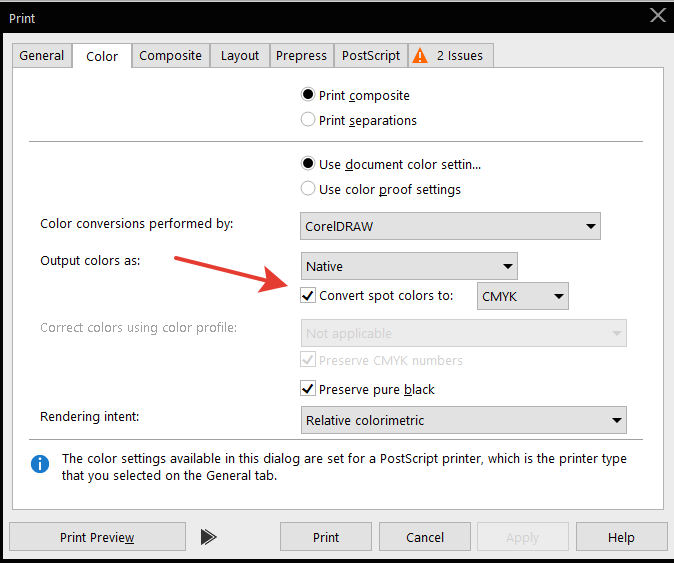Image resolution: width=674 pixels, height=563 pixels.
Task: Open the Layout tab
Action: tap(240, 56)
